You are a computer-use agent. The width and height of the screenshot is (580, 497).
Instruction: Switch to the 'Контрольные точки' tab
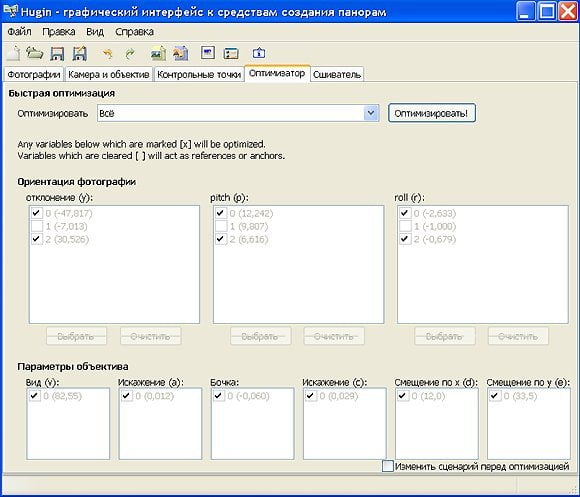pos(199,74)
